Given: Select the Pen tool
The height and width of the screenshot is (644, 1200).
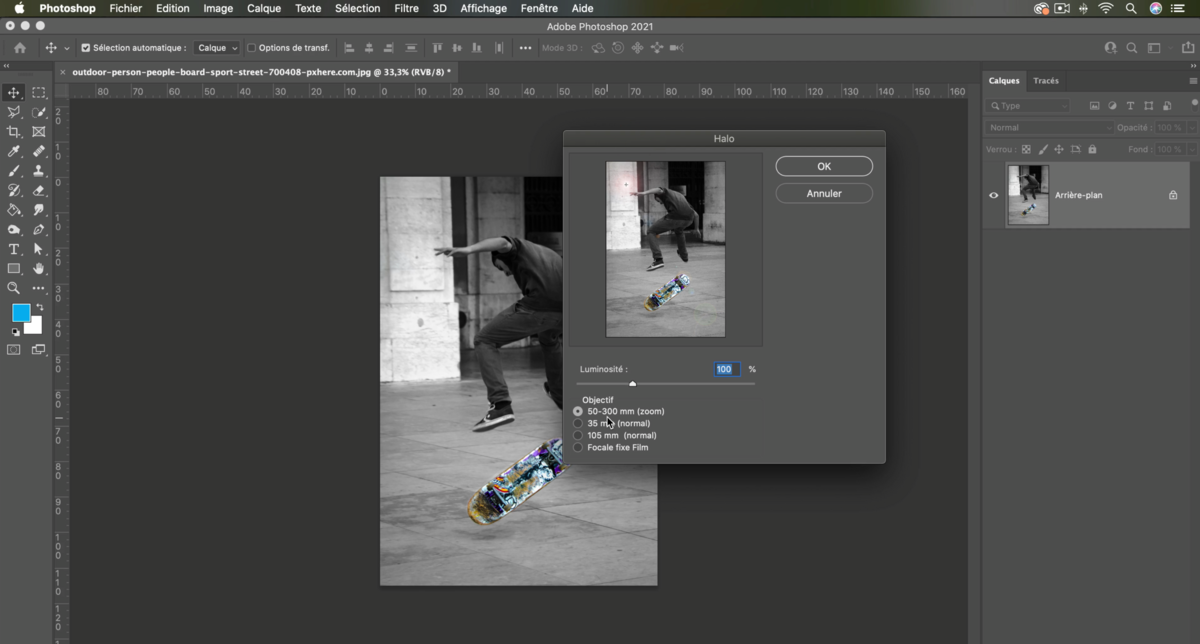Looking at the screenshot, I should click(39, 230).
